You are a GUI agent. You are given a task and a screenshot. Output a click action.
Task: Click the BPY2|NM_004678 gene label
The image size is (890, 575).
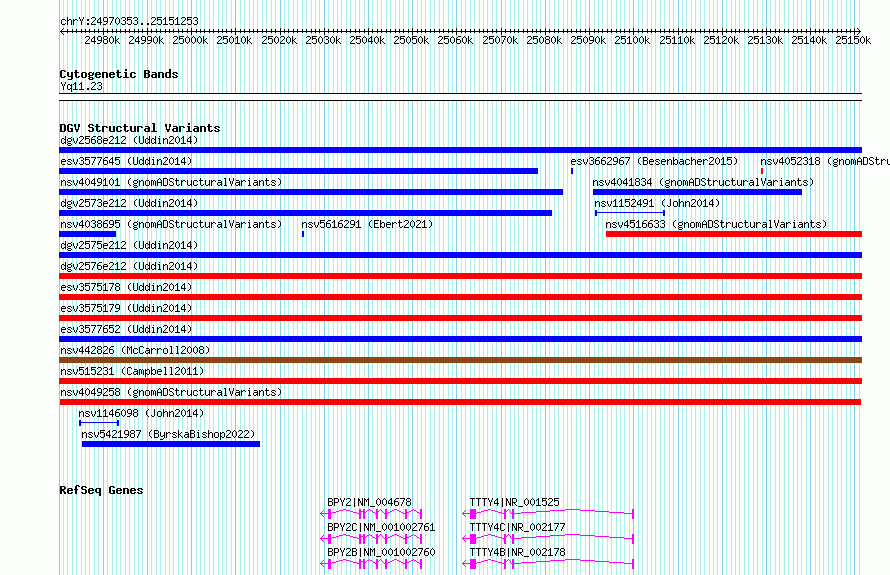pyautogui.click(x=369, y=502)
